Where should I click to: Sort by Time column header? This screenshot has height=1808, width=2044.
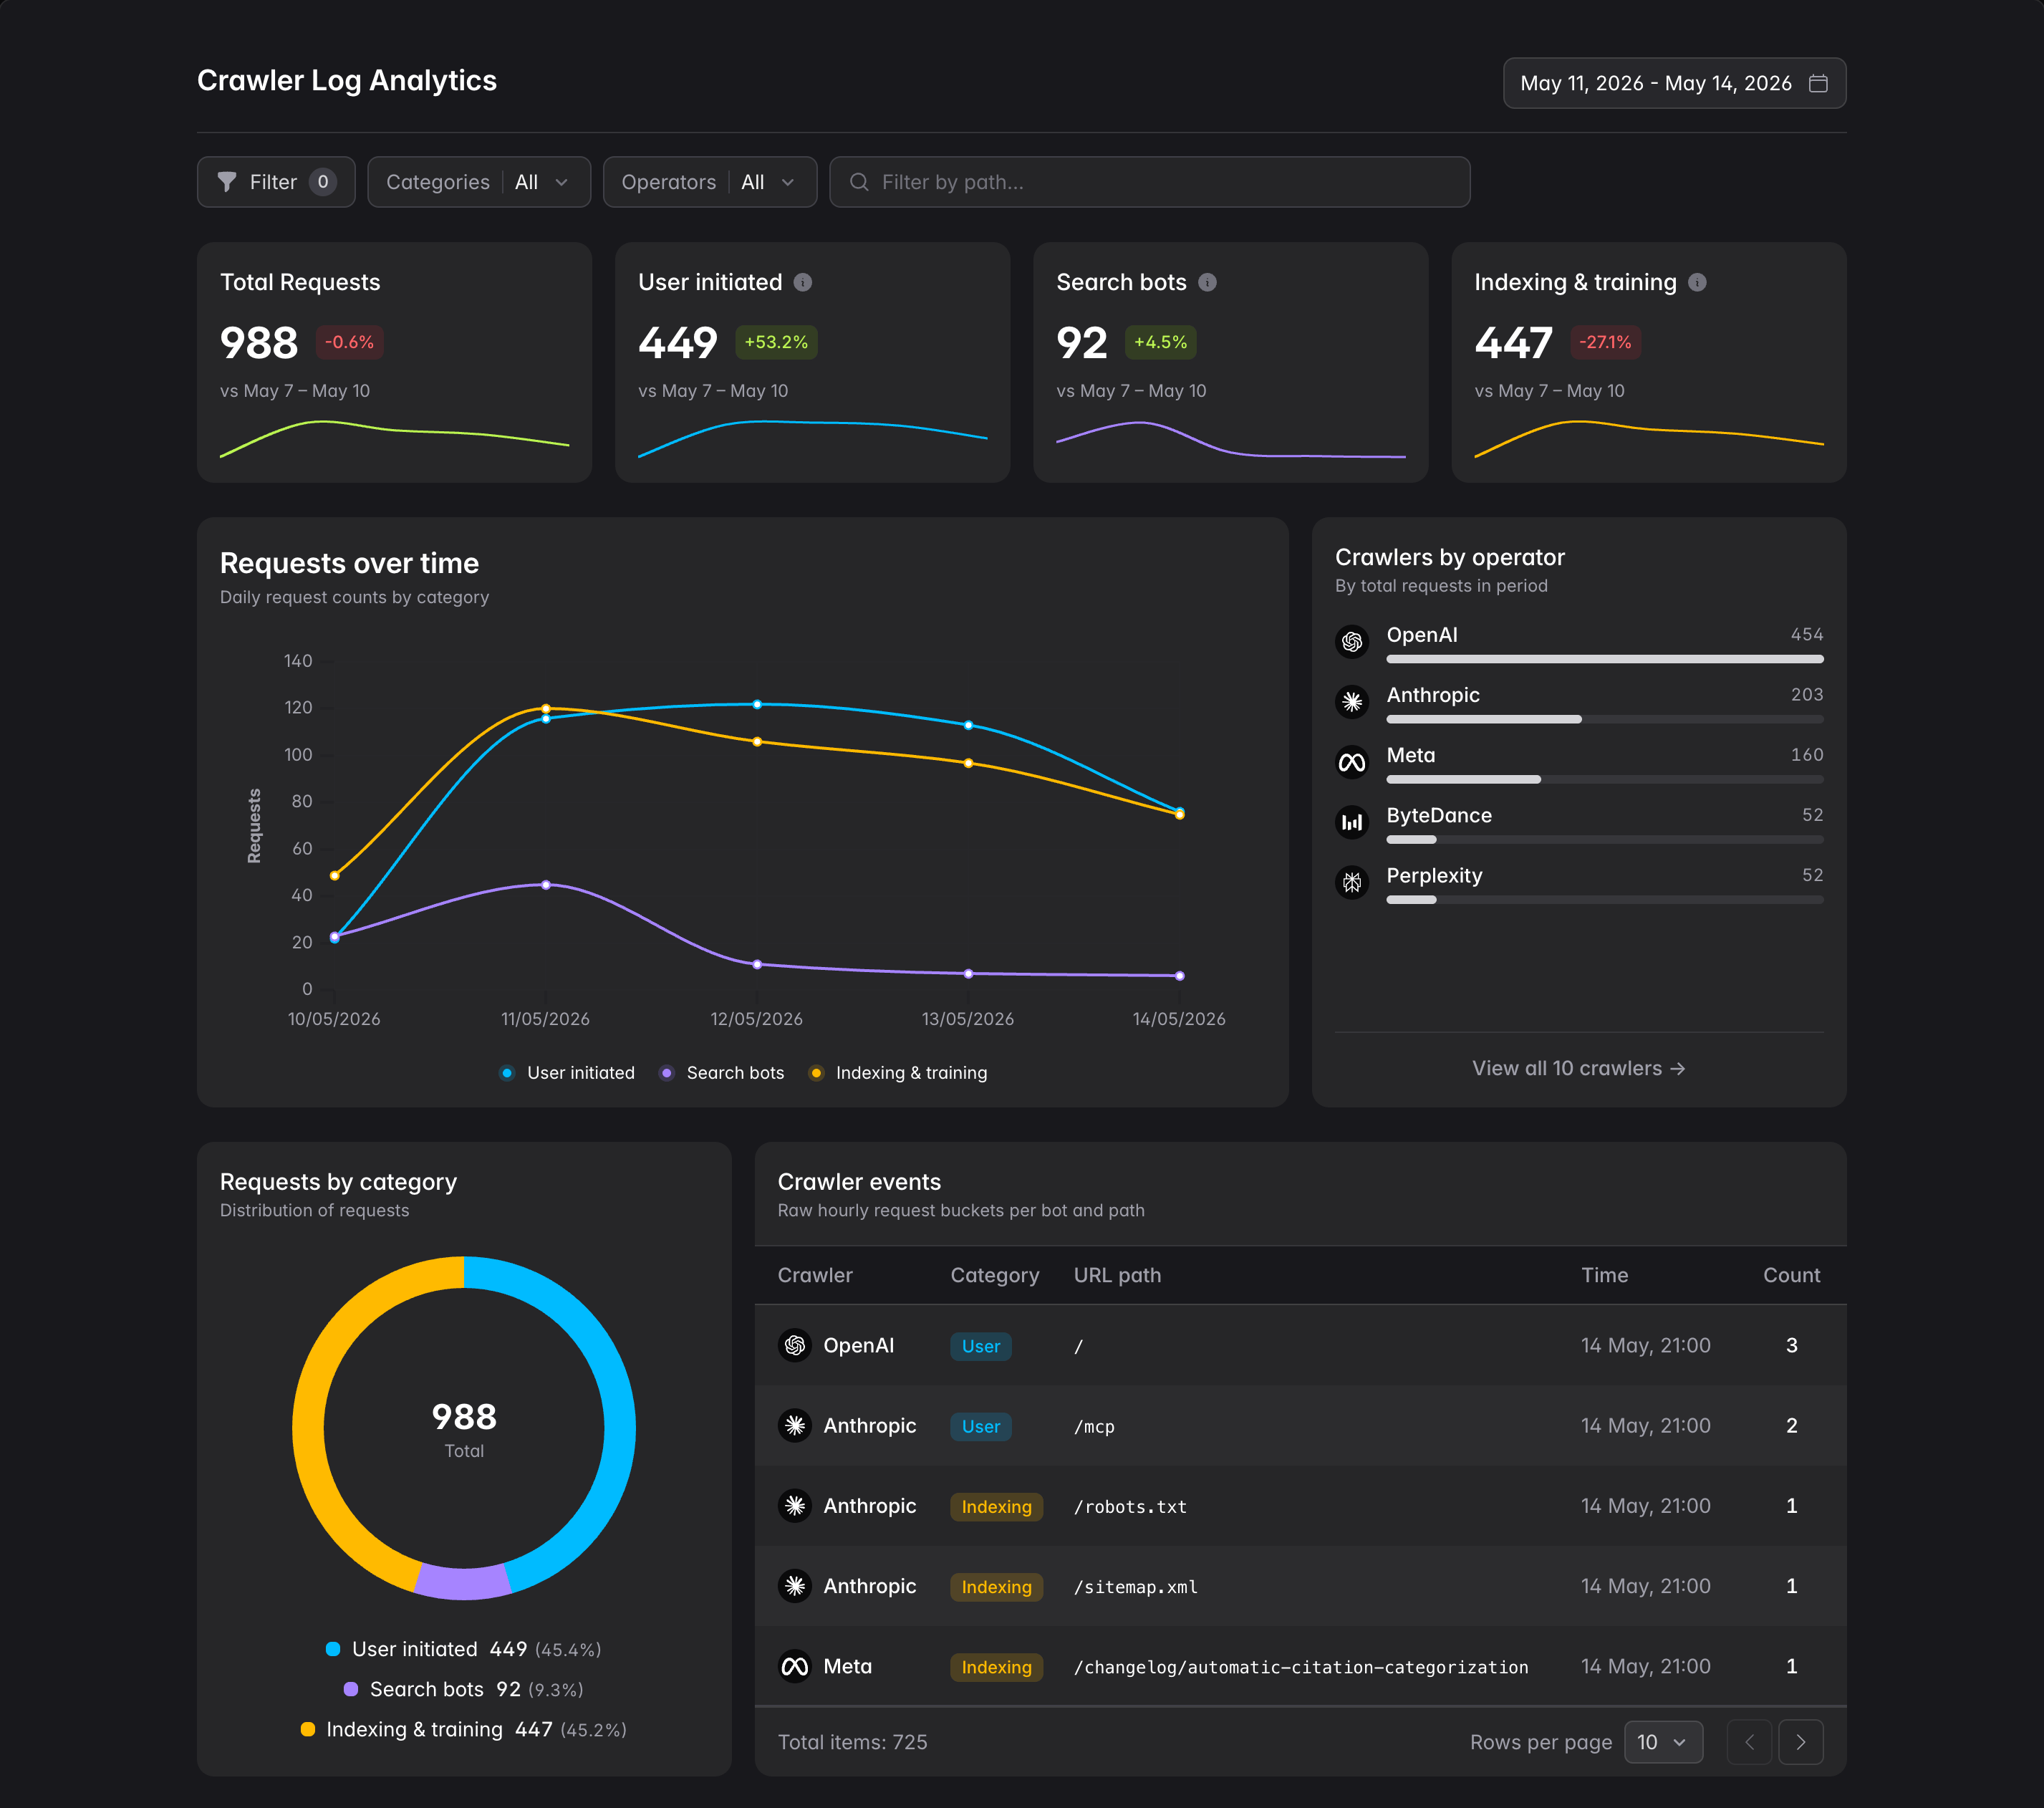point(1604,1275)
